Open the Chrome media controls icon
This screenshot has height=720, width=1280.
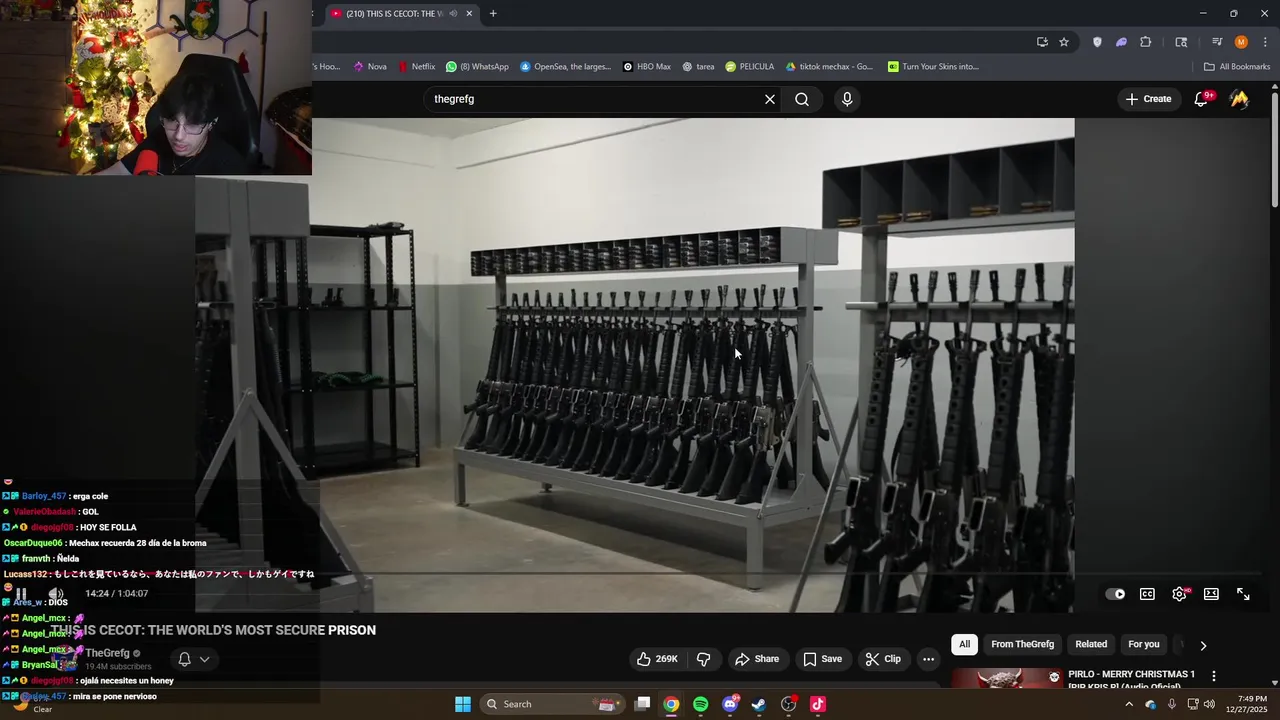pyautogui.click(x=1217, y=42)
